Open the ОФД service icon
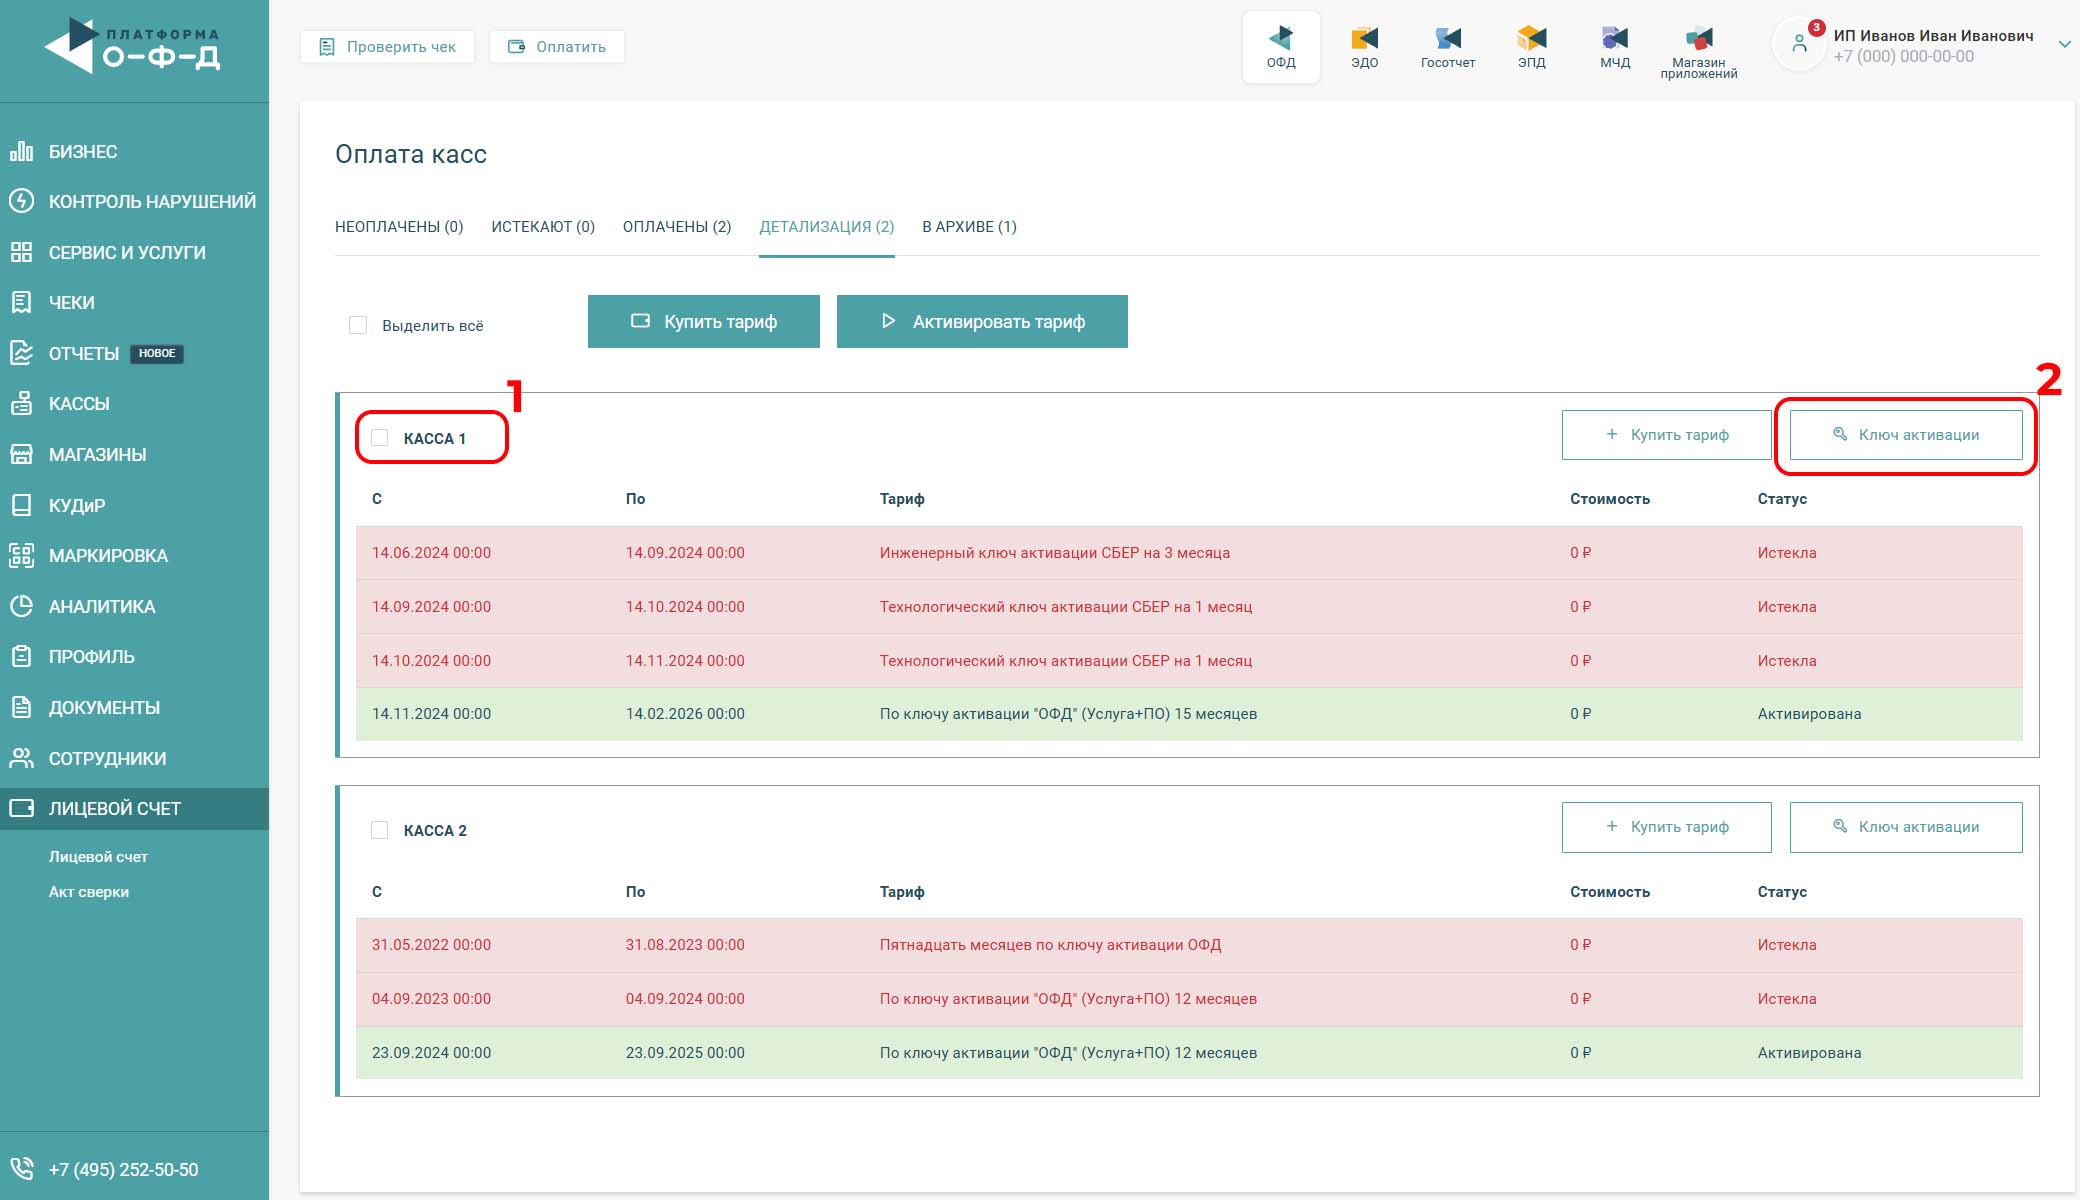 pos(1281,47)
